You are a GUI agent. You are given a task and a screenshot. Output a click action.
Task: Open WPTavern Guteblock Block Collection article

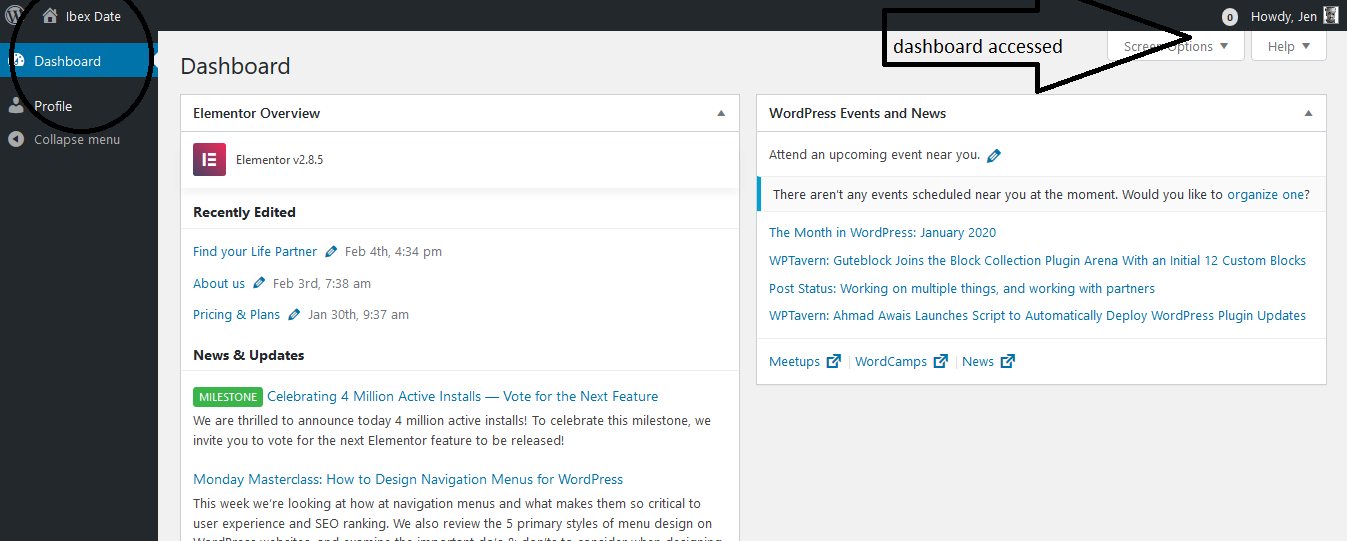pyautogui.click(x=1037, y=260)
